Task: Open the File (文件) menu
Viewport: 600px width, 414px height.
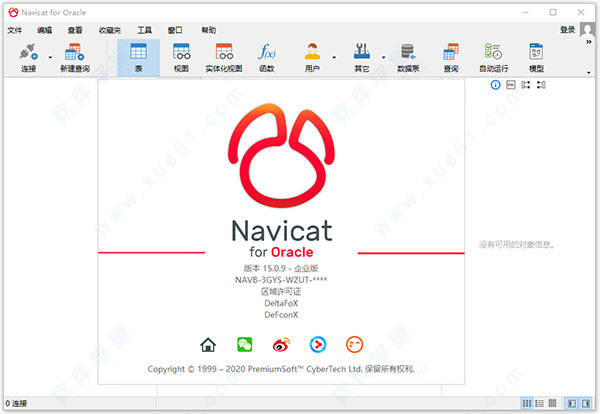Action: 15,30
